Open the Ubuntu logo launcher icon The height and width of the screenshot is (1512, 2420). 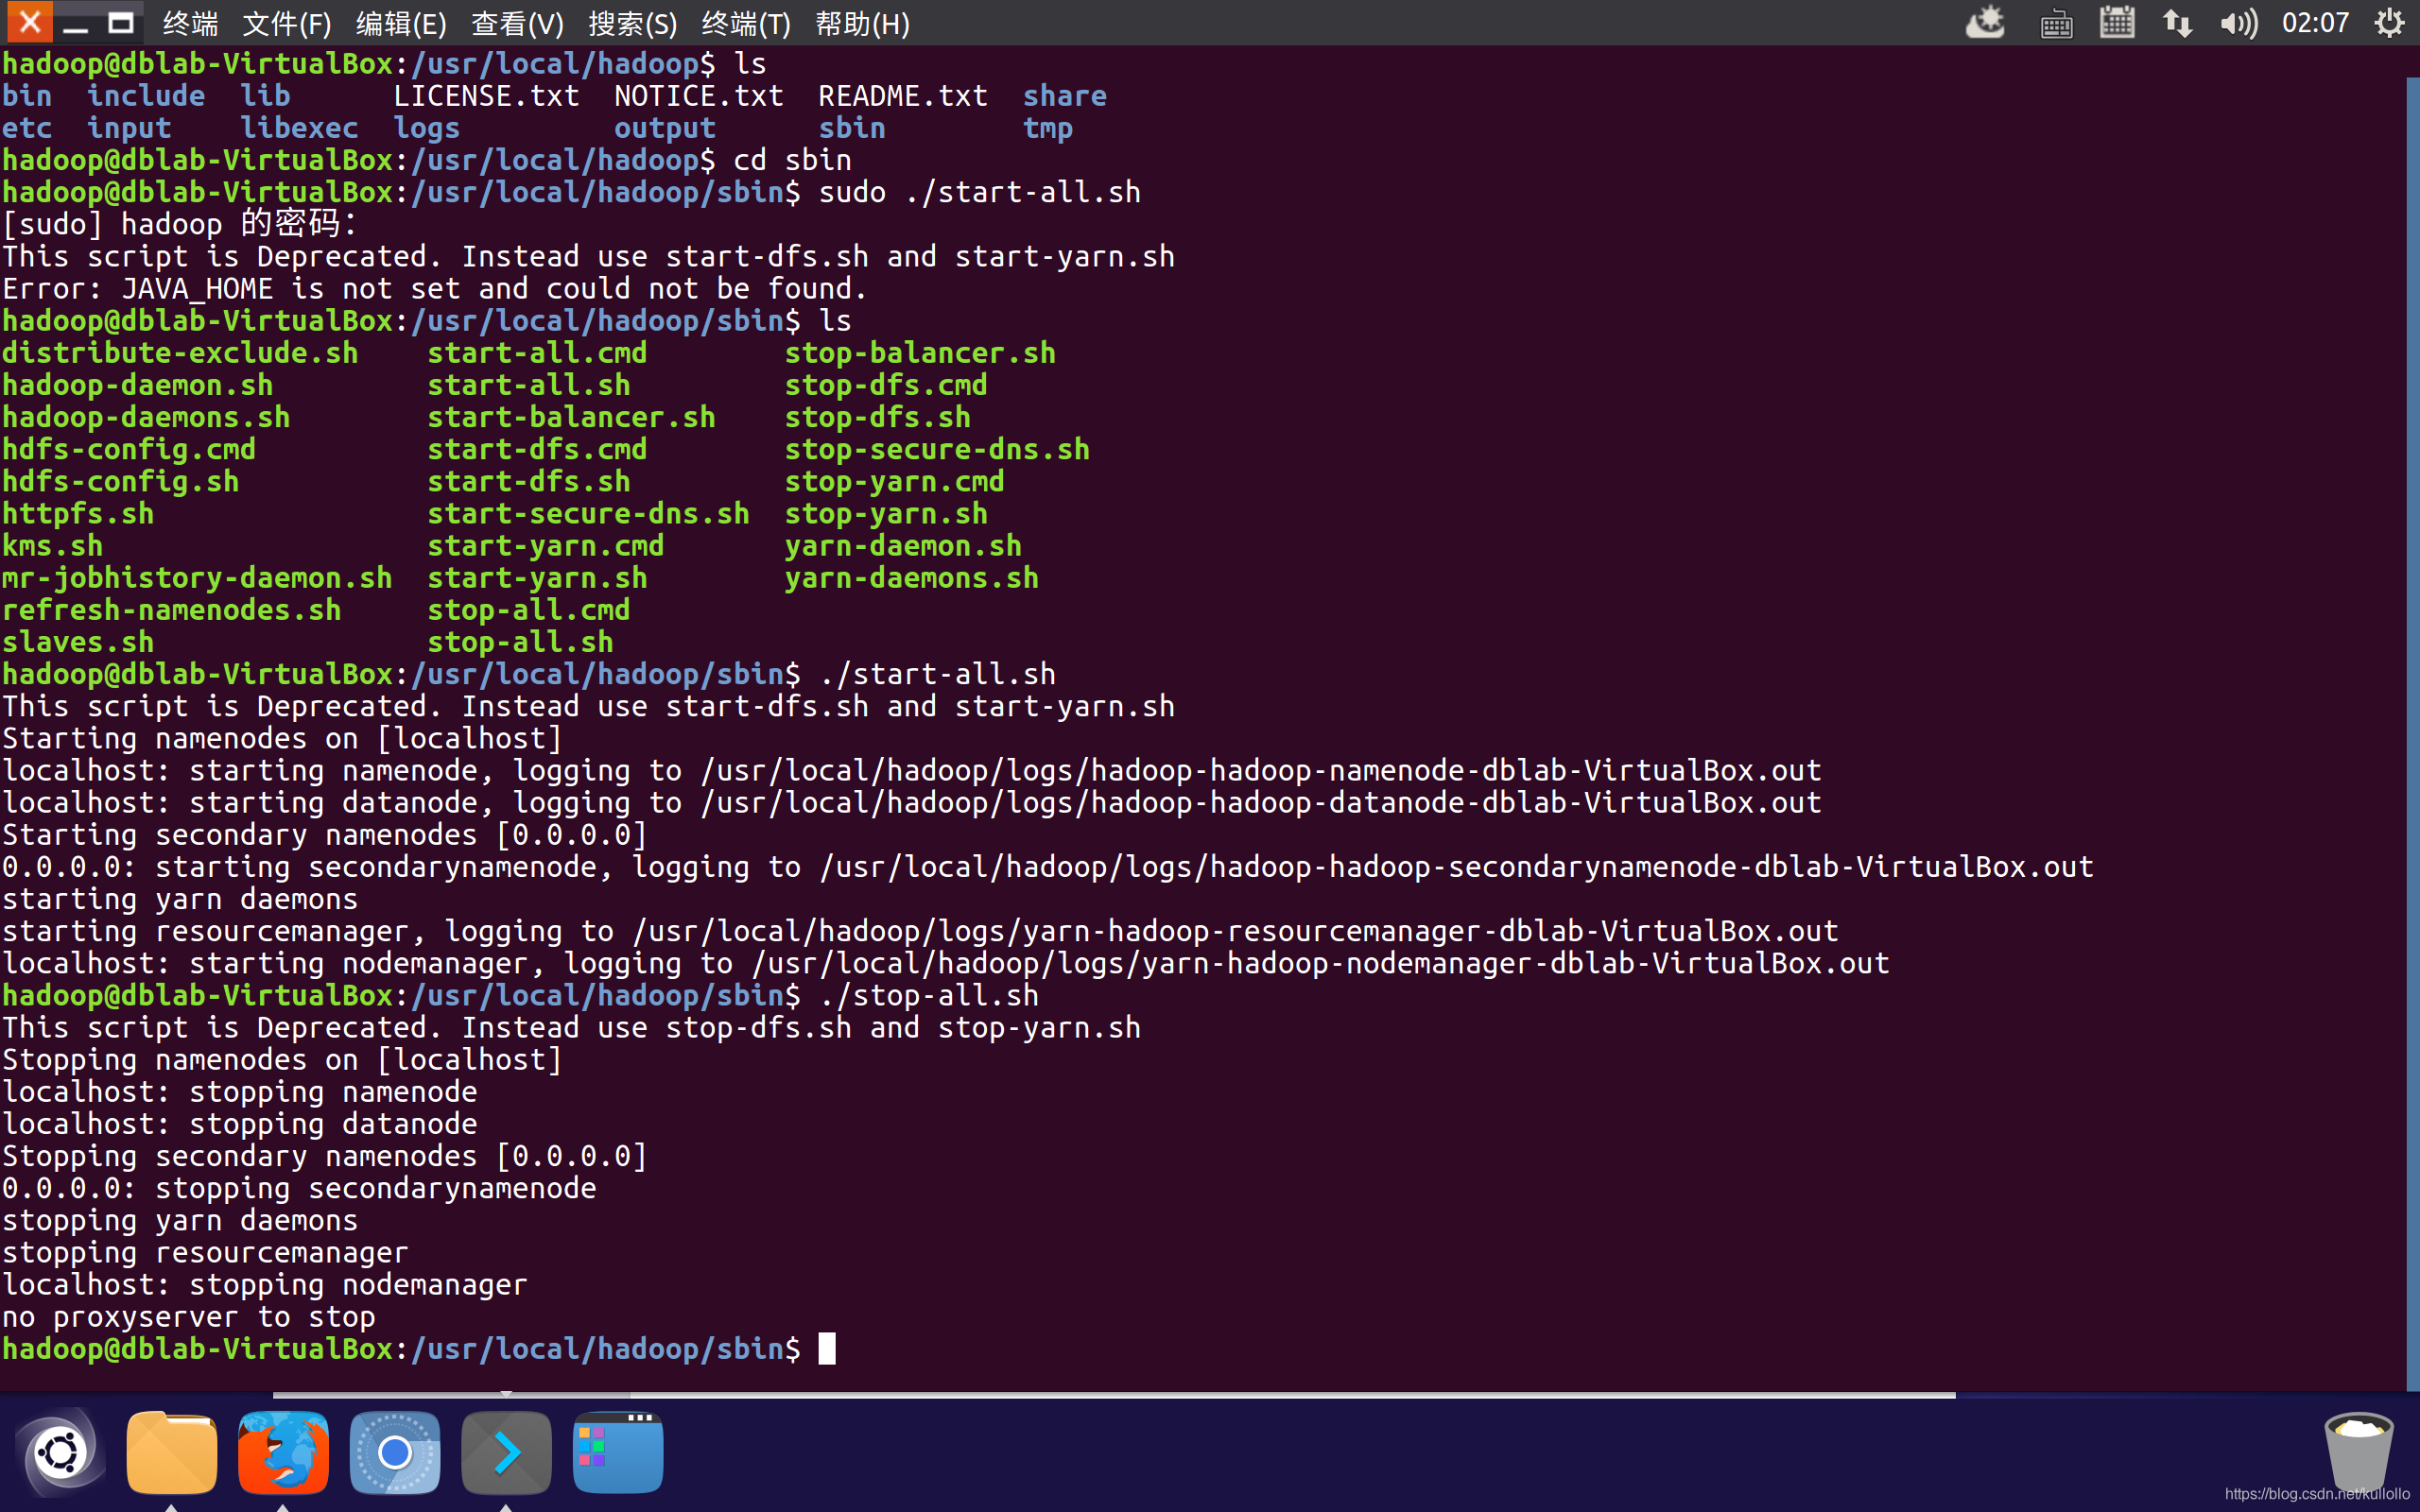point(60,1452)
